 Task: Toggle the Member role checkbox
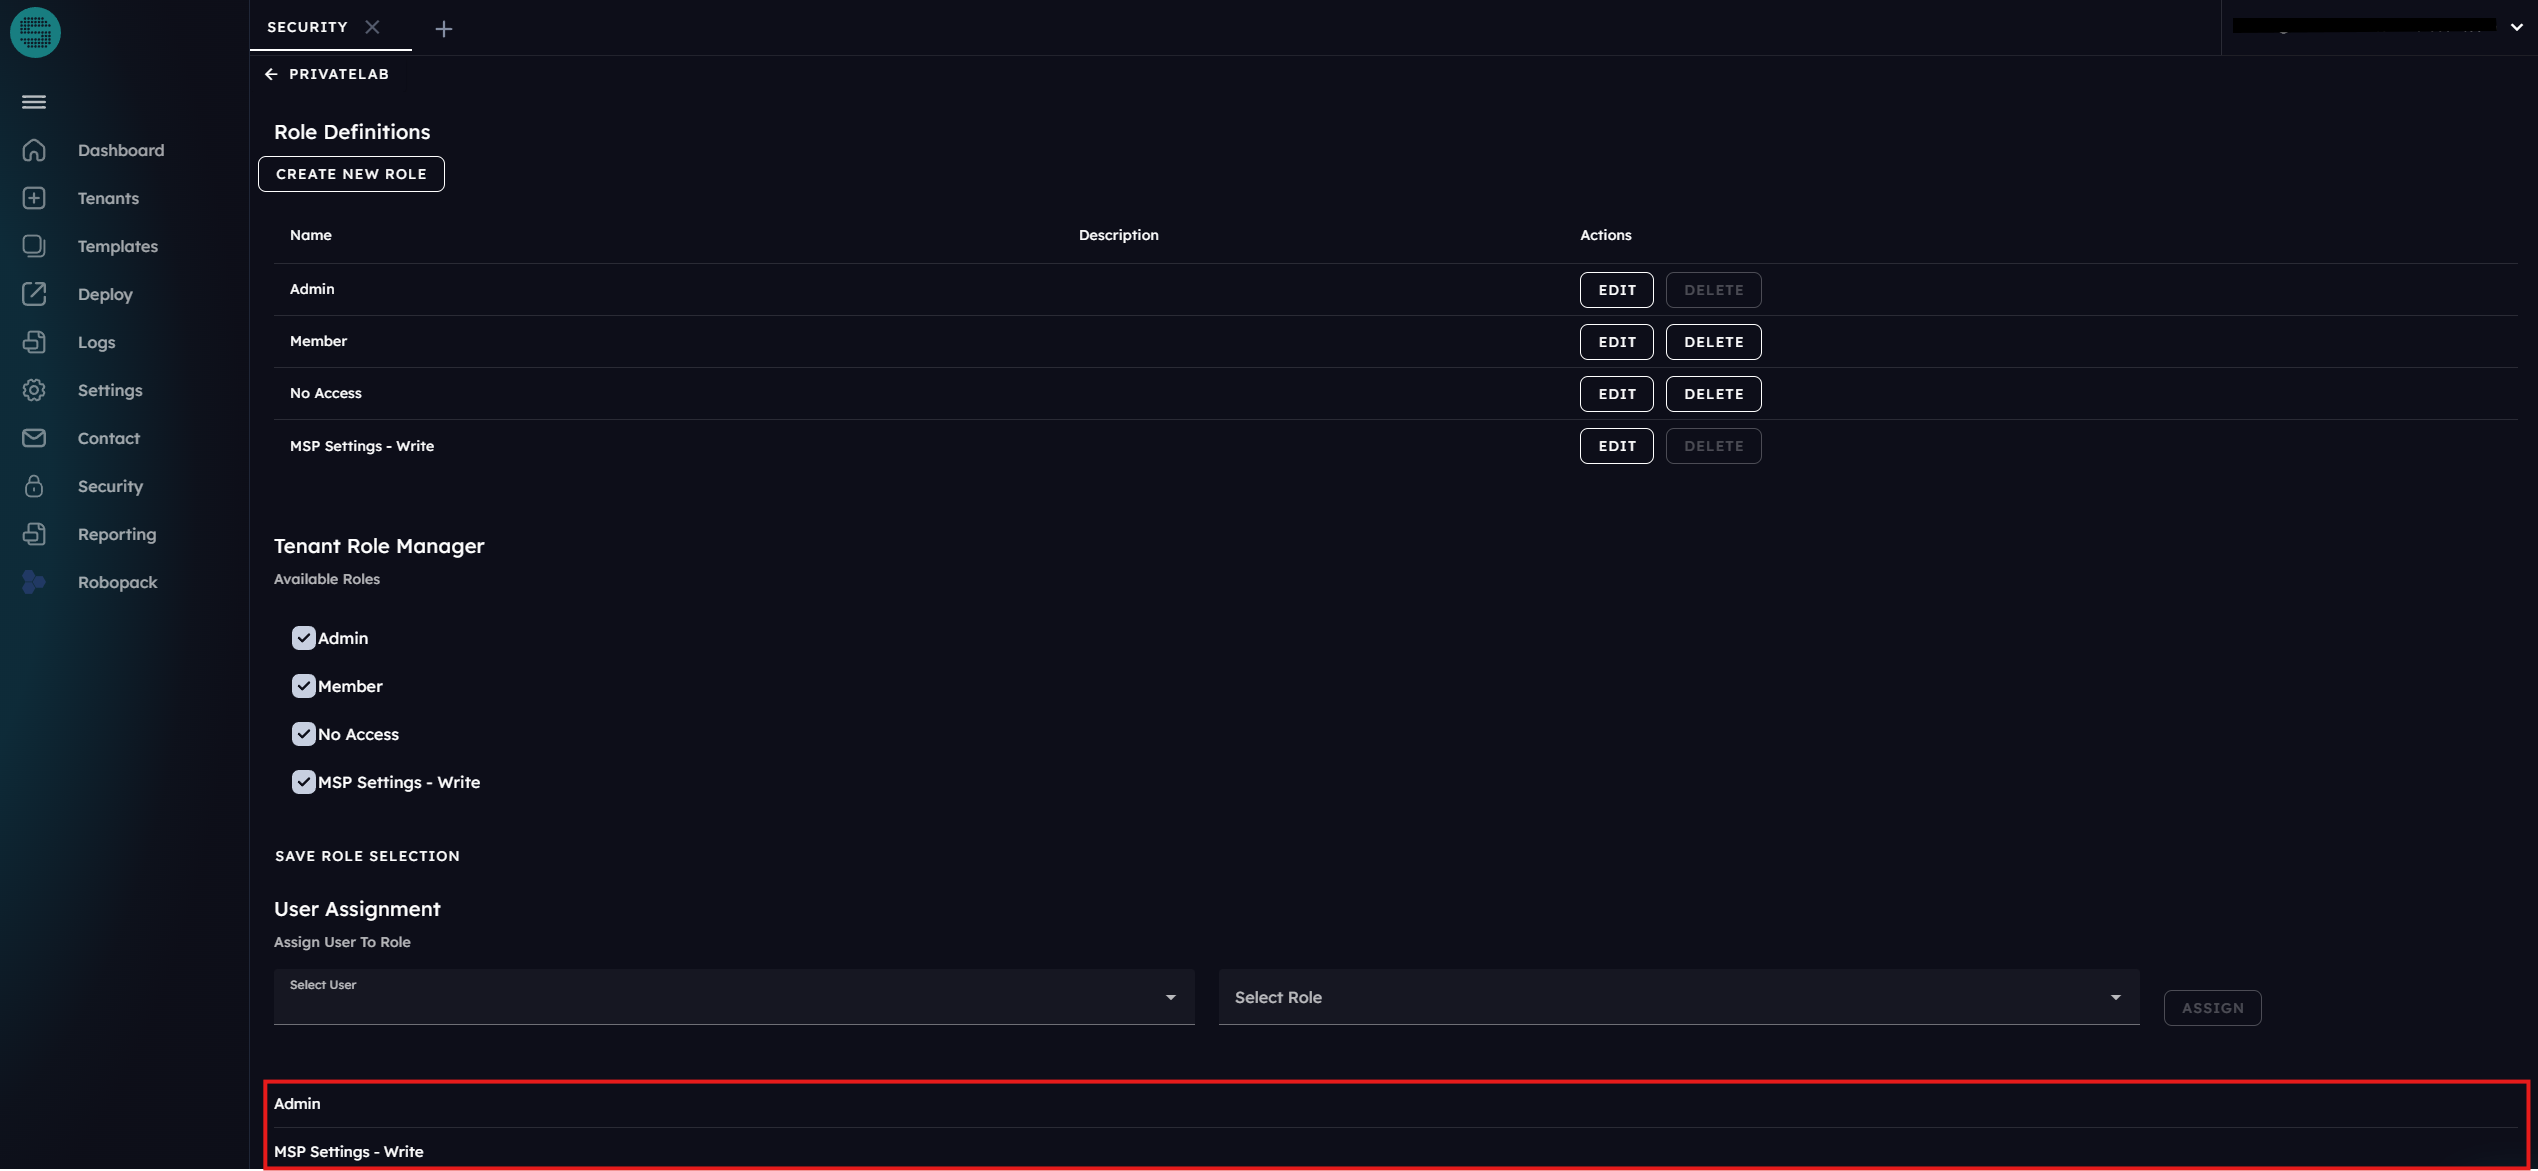(x=303, y=686)
